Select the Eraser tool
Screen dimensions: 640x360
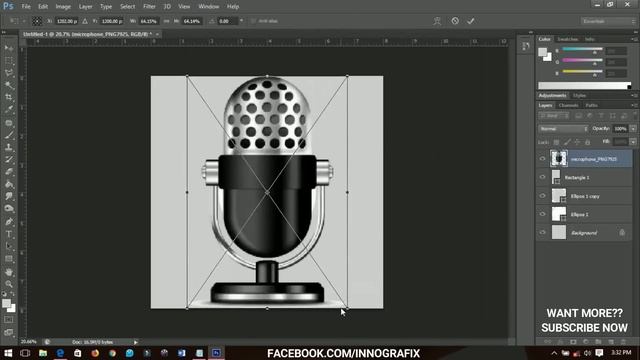click(x=9, y=172)
